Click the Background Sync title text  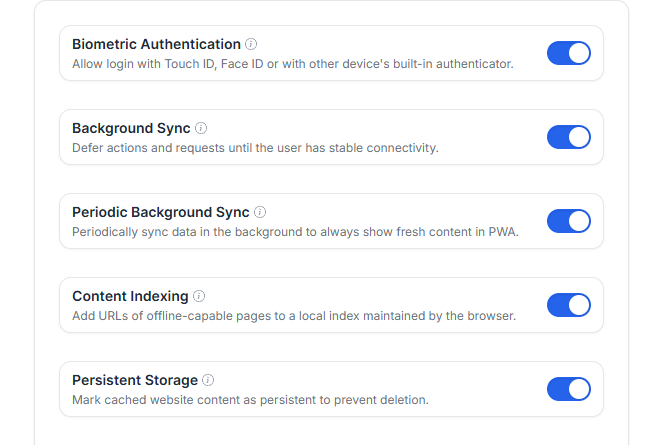tap(131, 128)
